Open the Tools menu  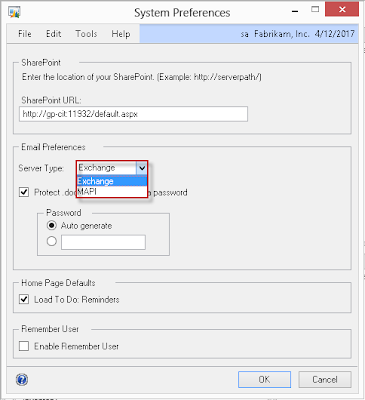pos(86,34)
